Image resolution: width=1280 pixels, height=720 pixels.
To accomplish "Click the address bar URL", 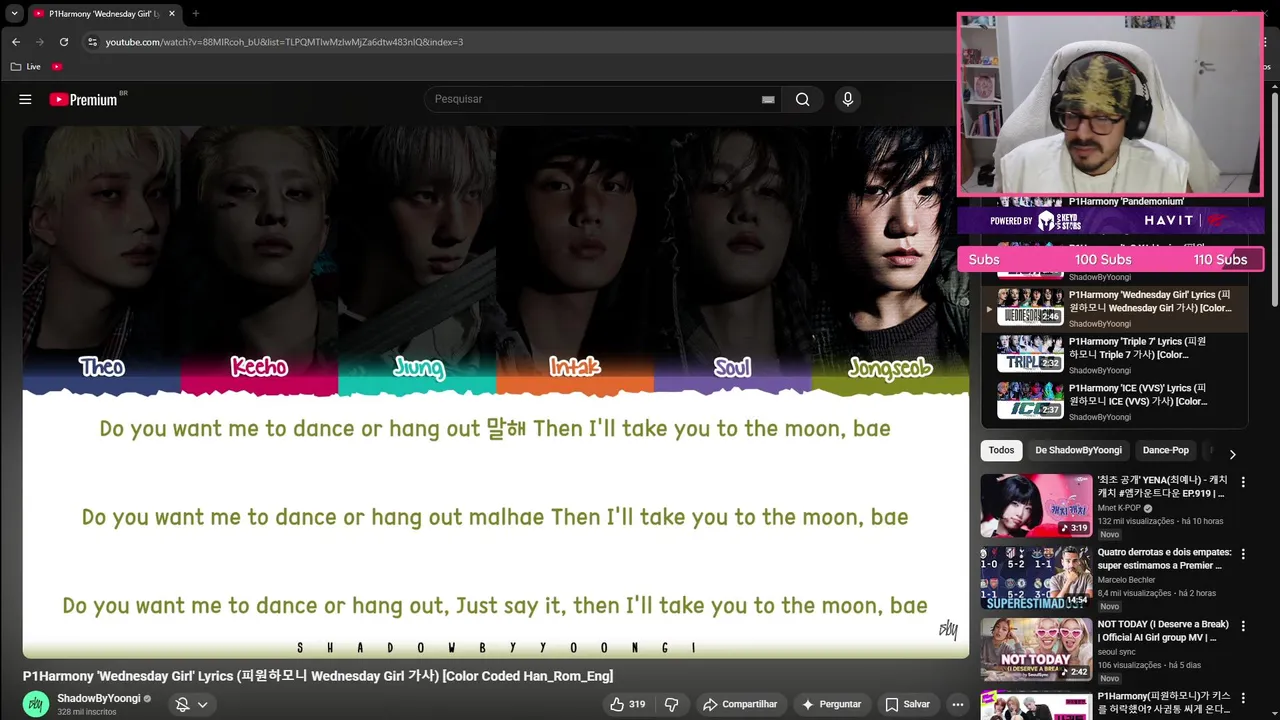I will (284, 42).
